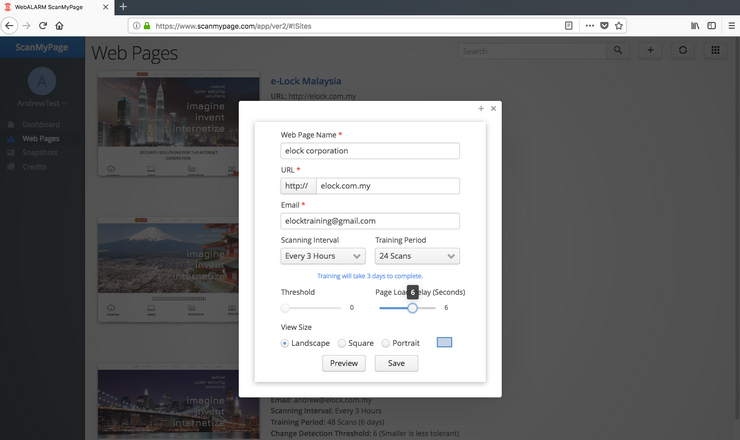Toggle Reader View in the address bar
The height and width of the screenshot is (440, 740).
pyautogui.click(x=569, y=25)
